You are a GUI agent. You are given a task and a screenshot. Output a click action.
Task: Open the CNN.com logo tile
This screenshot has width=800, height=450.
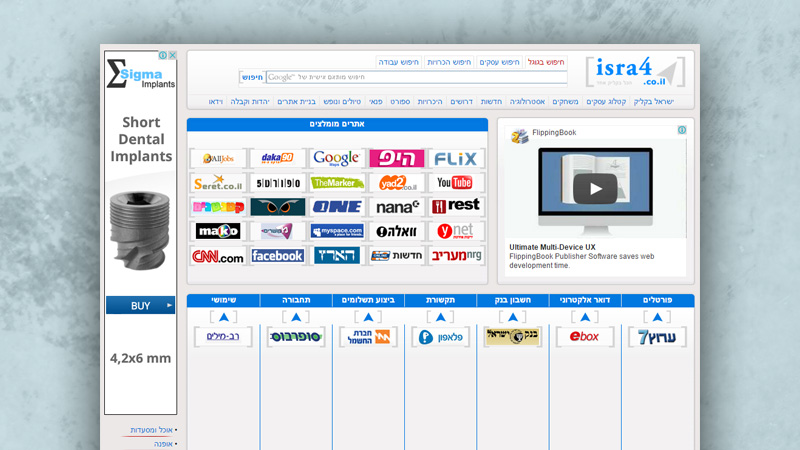(218, 256)
